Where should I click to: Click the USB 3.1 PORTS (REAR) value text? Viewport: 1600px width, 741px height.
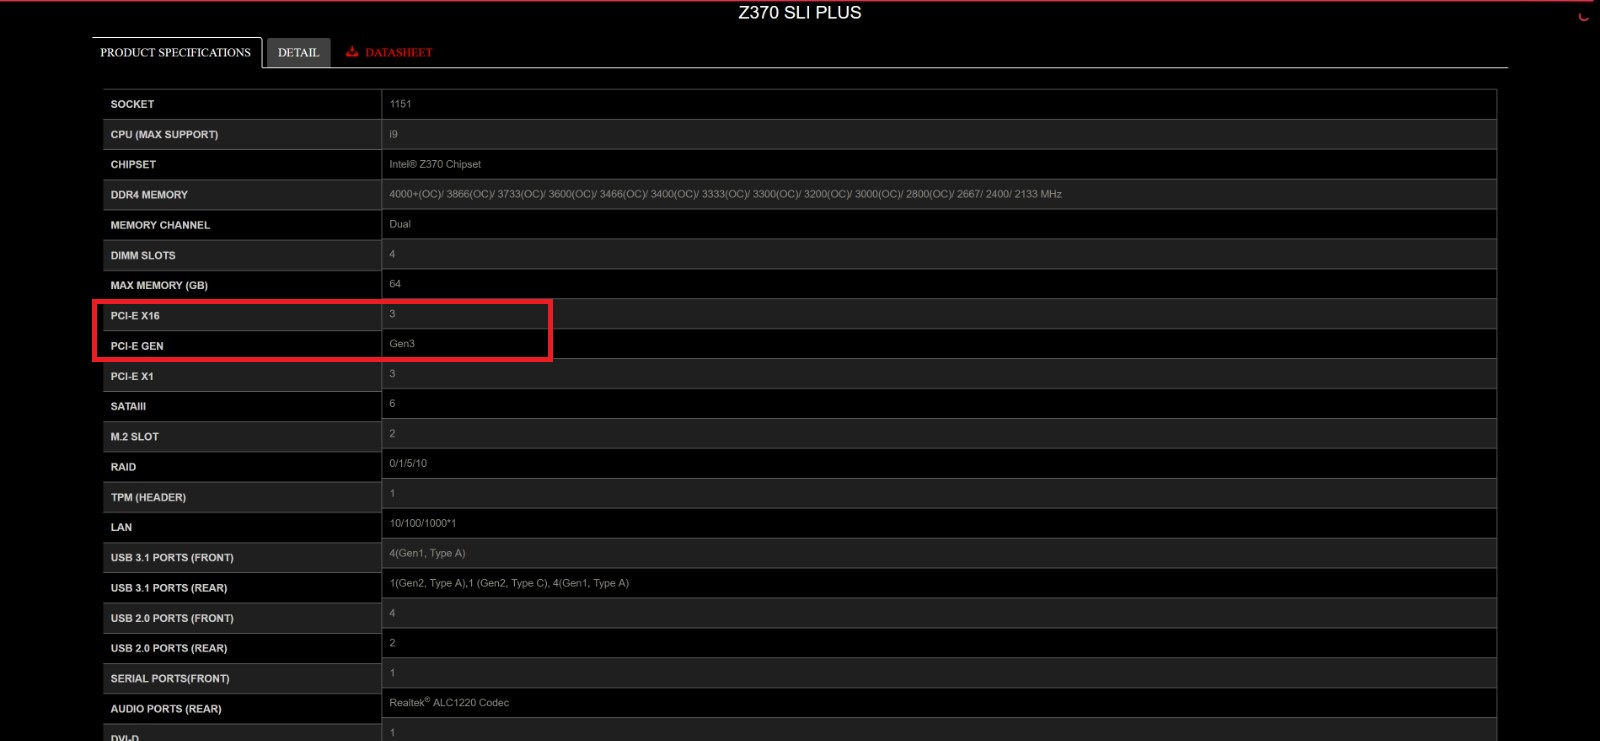pos(509,583)
